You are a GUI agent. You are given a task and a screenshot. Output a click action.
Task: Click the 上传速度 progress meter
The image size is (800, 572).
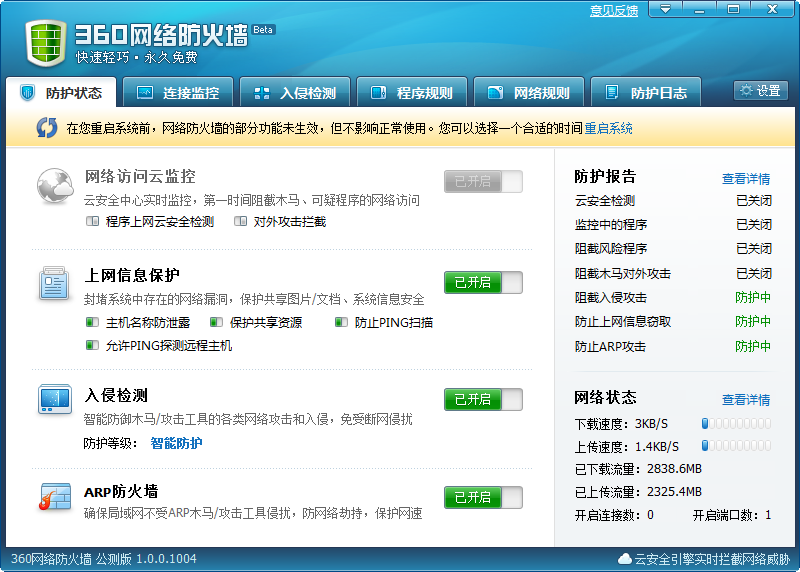(736, 445)
